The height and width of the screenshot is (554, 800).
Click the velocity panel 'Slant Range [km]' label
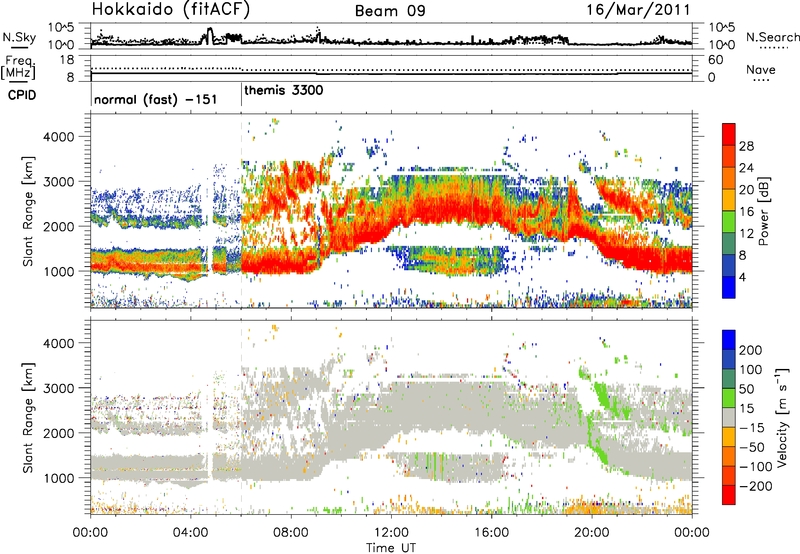[28, 418]
